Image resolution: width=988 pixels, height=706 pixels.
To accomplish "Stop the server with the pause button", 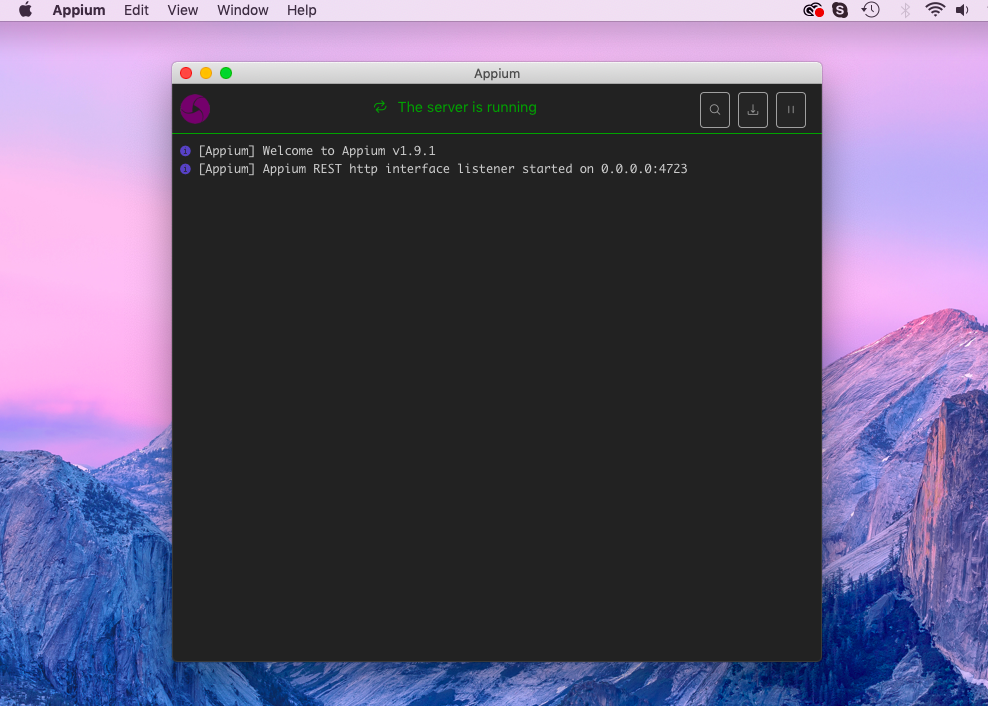I will coord(791,110).
